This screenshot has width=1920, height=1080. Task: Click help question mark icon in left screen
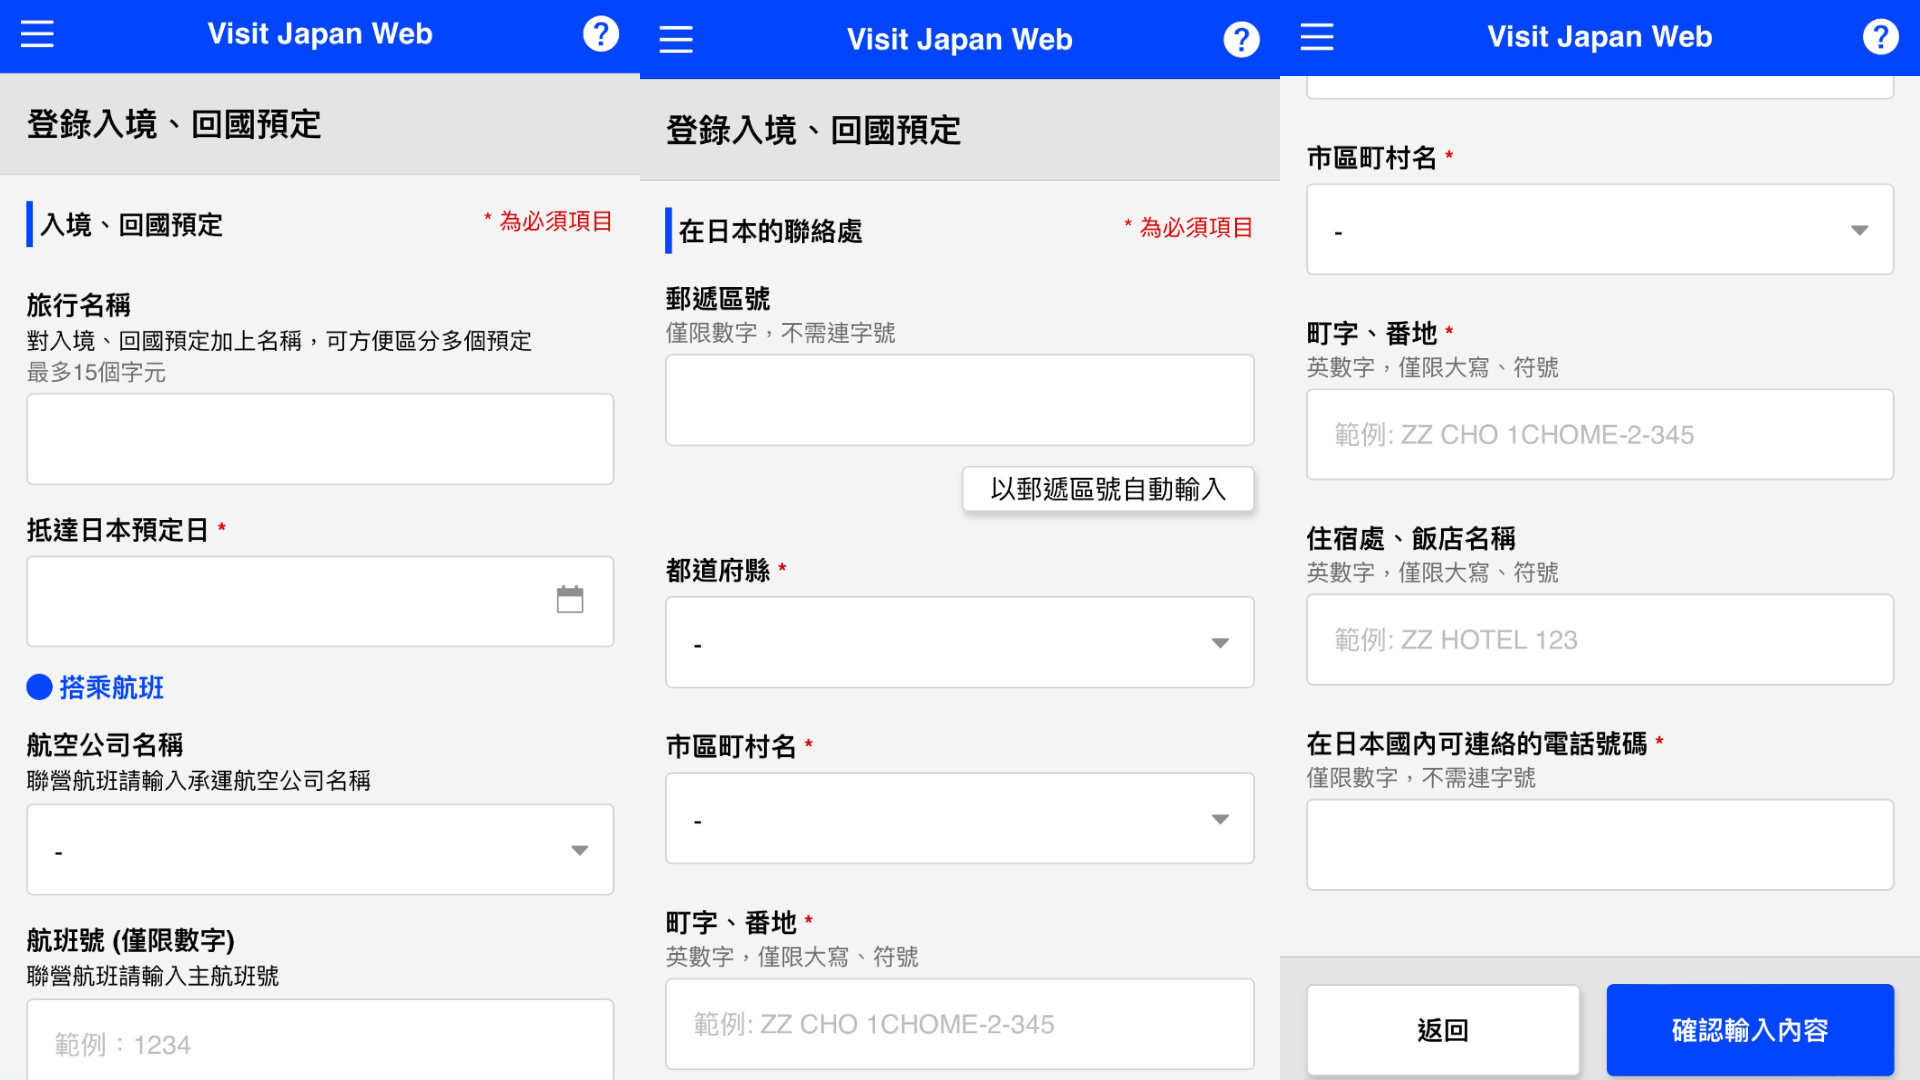tap(601, 34)
